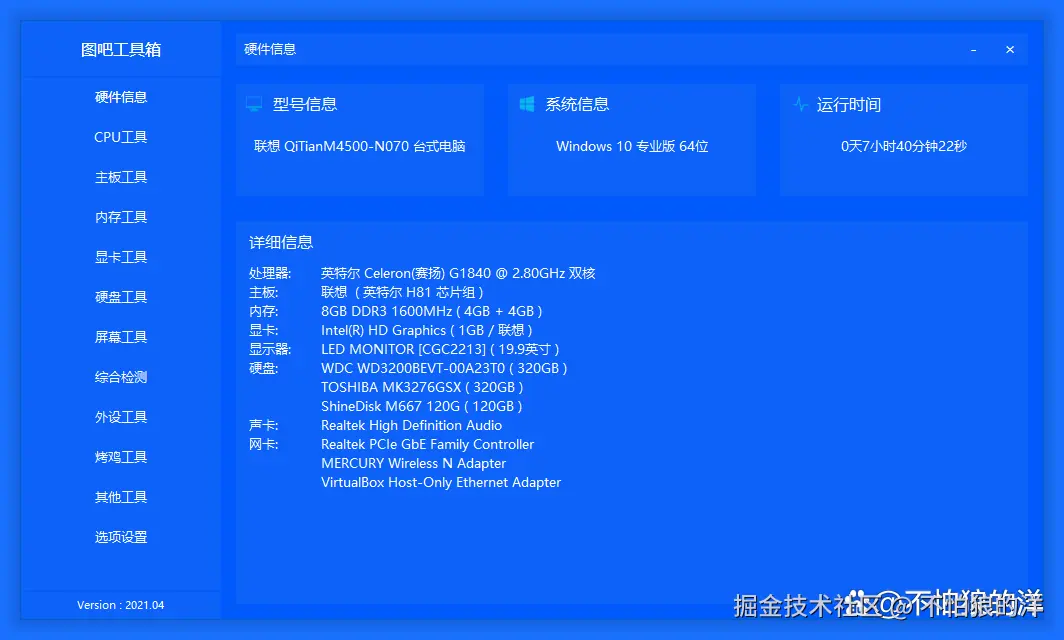
Task: Click the 内存 label
Action: 263,311
